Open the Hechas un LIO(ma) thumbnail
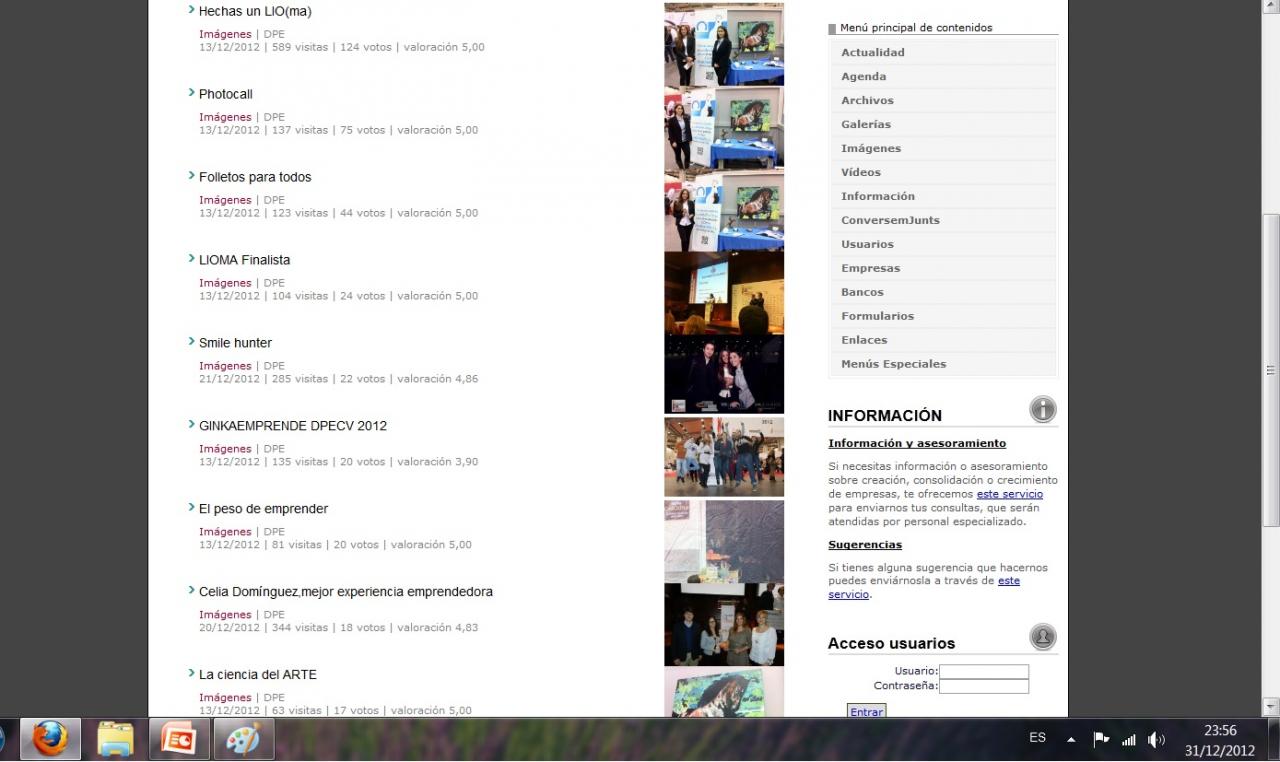The width and height of the screenshot is (1280, 762). coord(724,45)
